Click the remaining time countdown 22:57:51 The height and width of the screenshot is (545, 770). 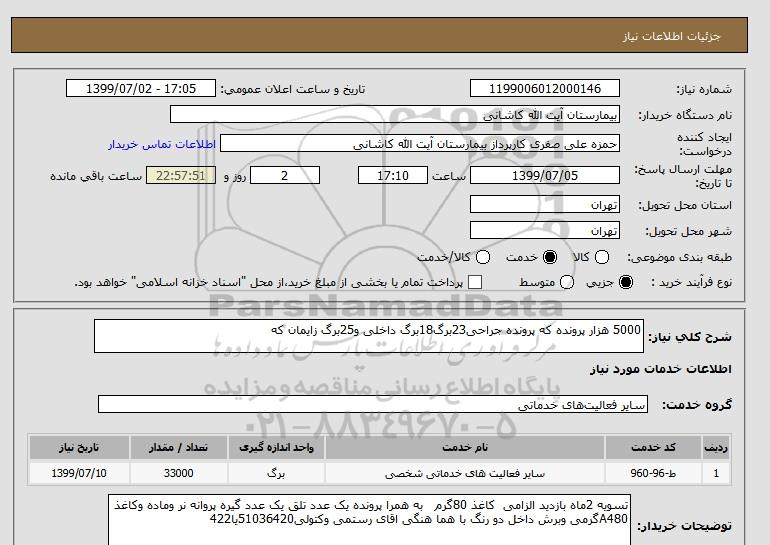181,175
